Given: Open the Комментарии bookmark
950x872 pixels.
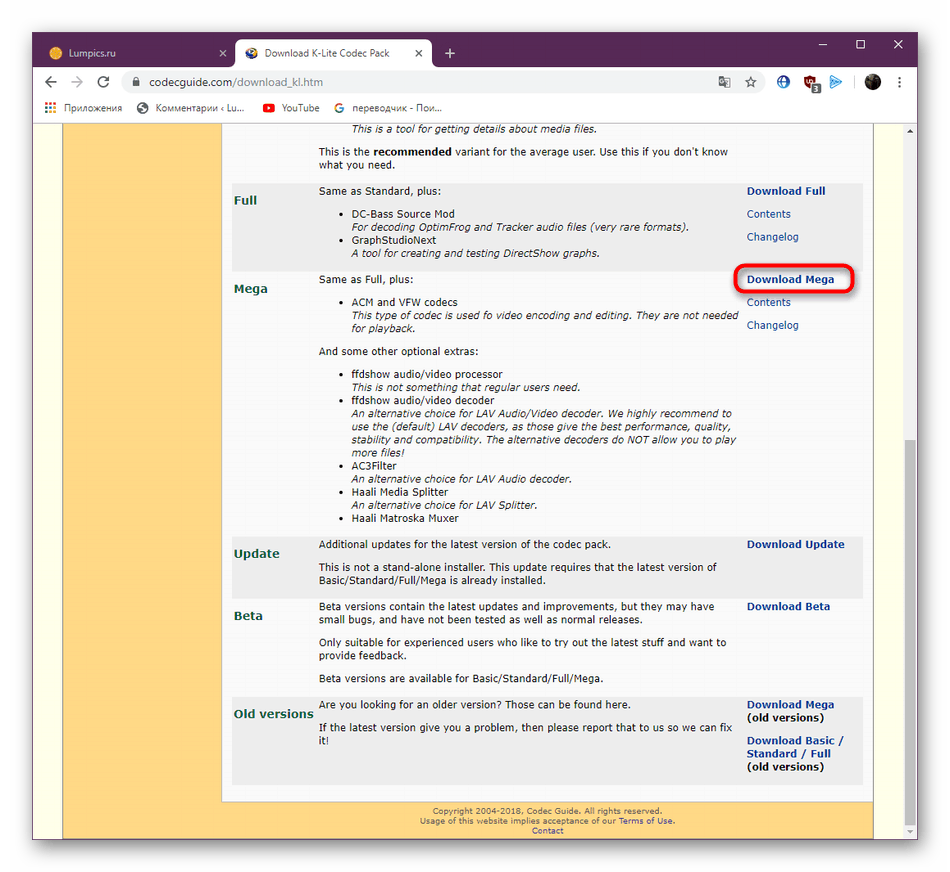Looking at the screenshot, I should (x=191, y=108).
